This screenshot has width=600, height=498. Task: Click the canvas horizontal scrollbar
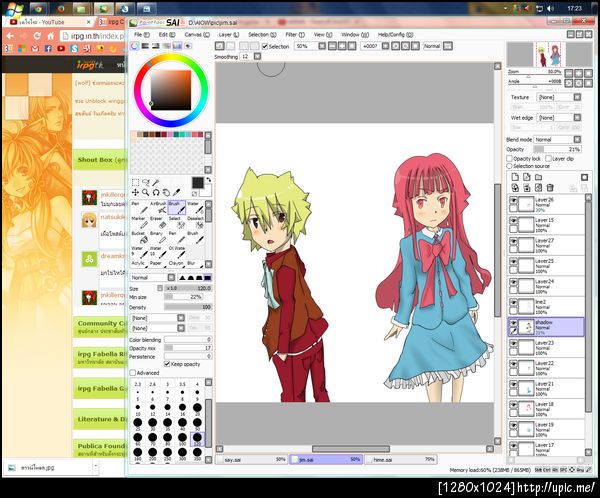(x=351, y=448)
